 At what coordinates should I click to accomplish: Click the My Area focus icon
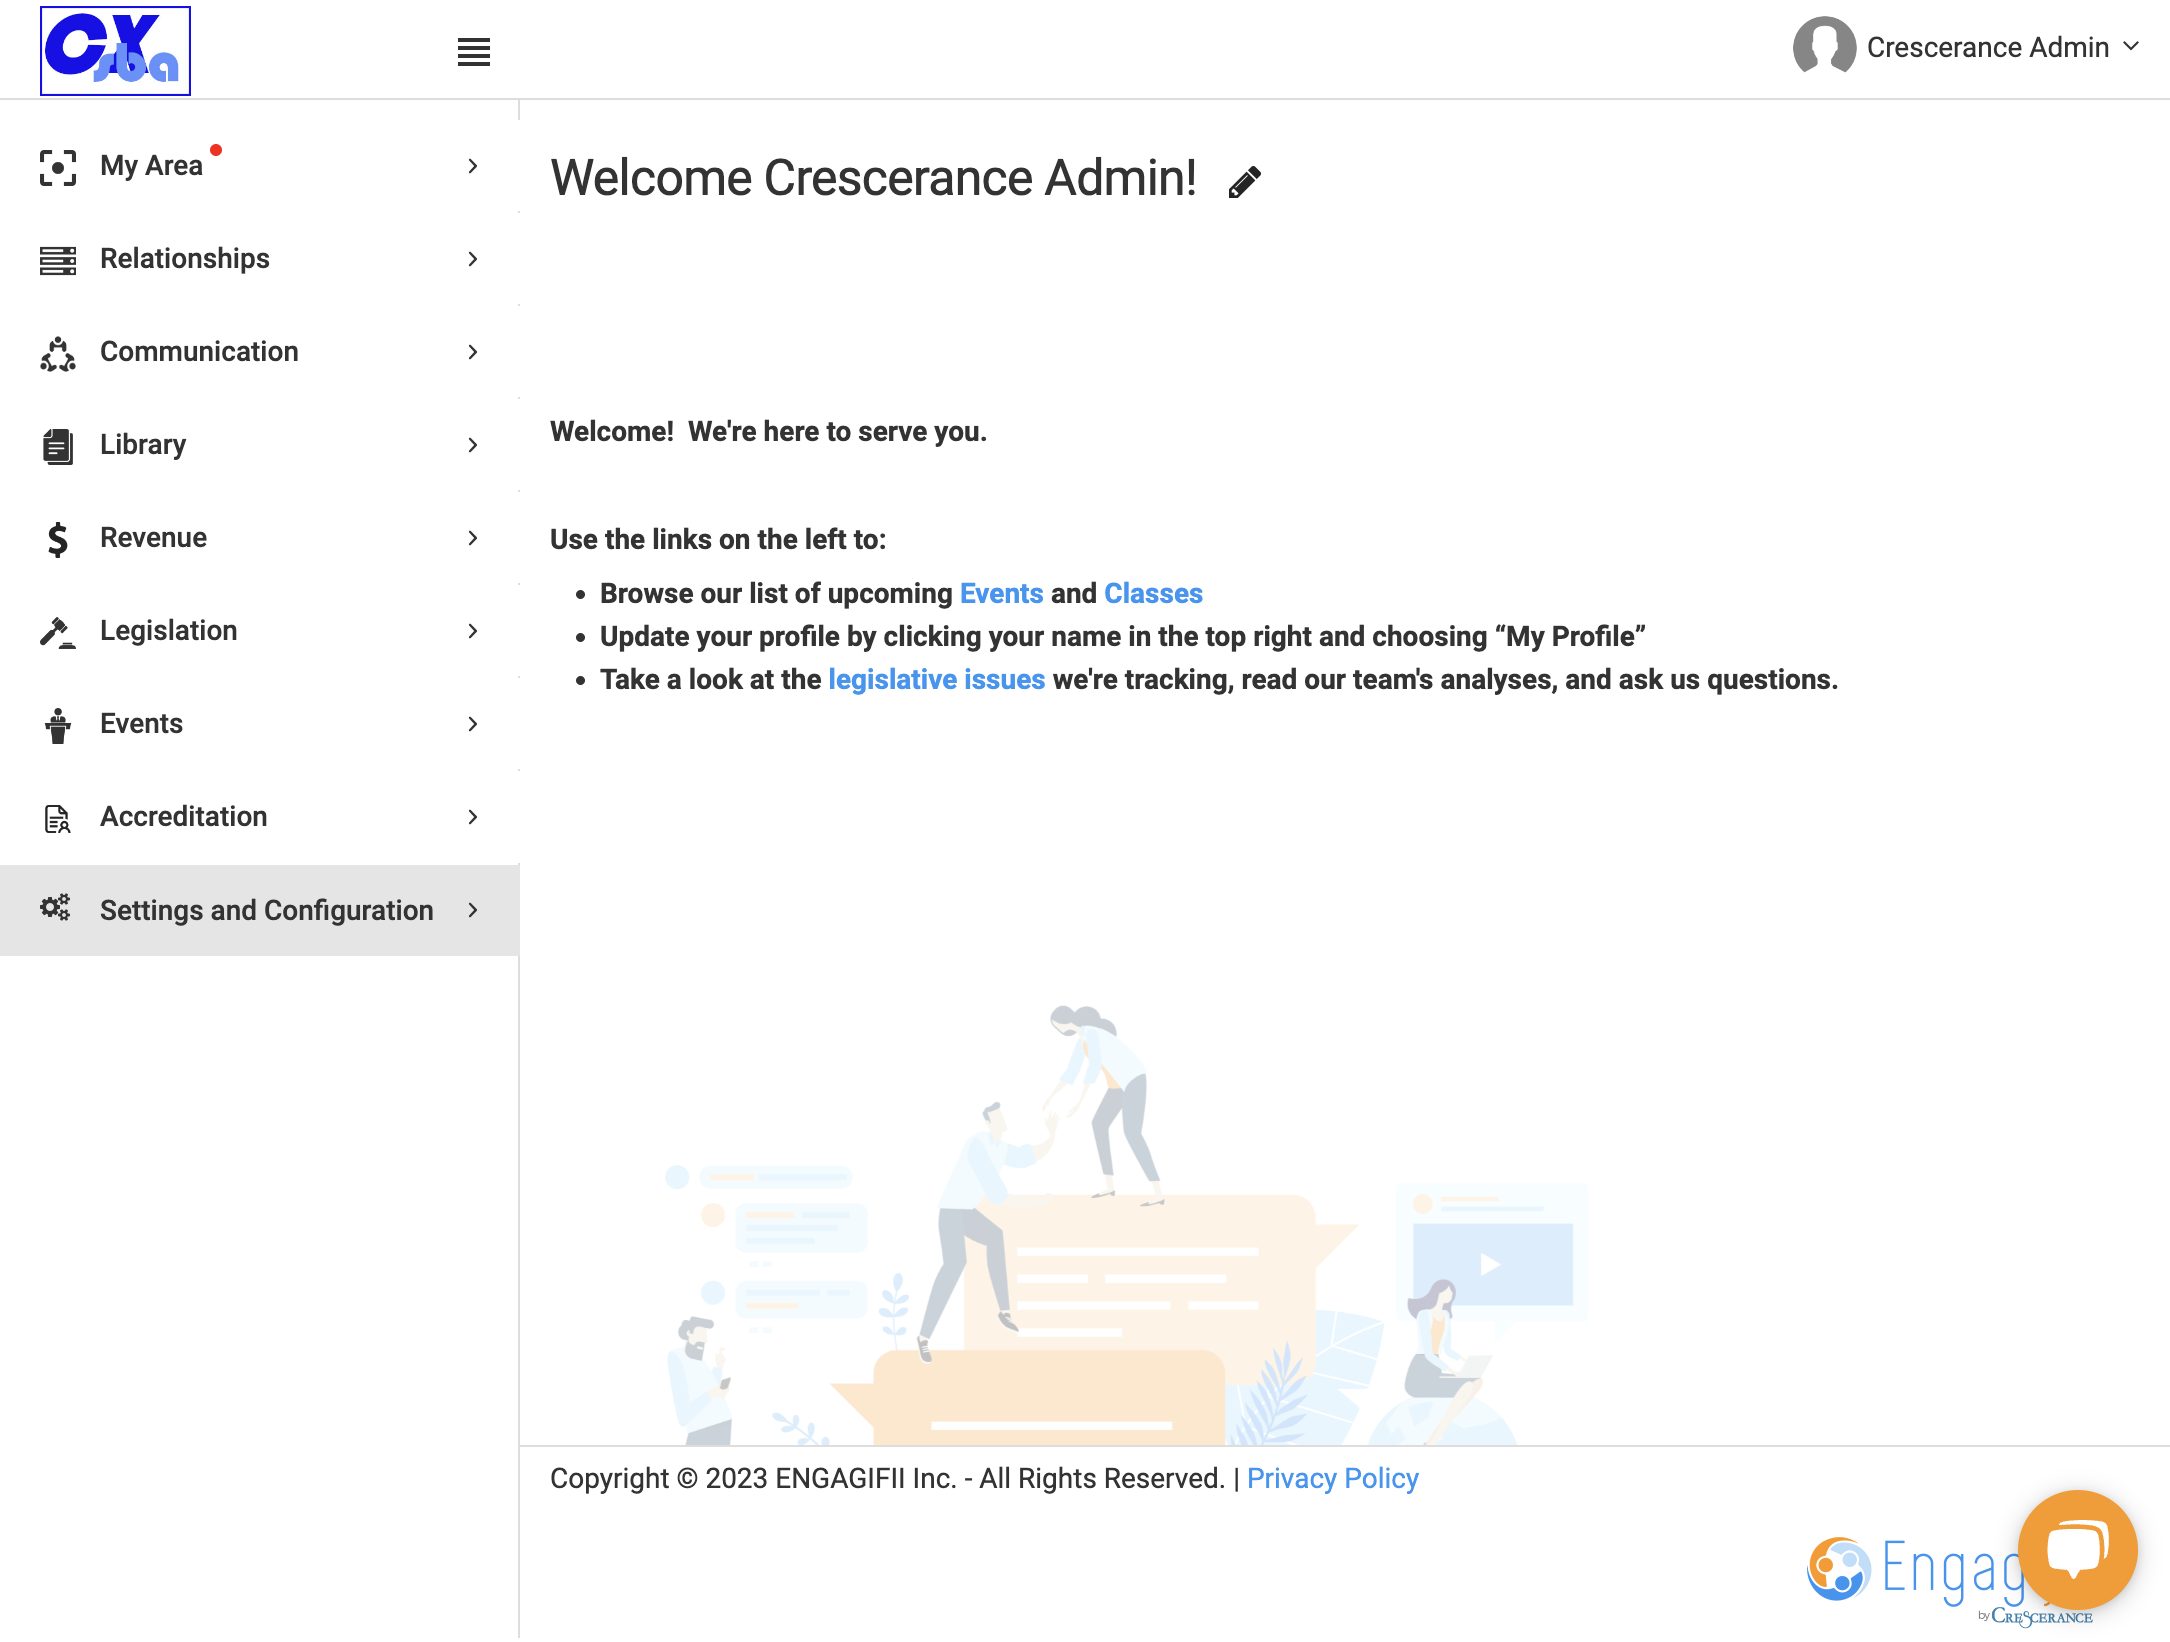pos(58,167)
